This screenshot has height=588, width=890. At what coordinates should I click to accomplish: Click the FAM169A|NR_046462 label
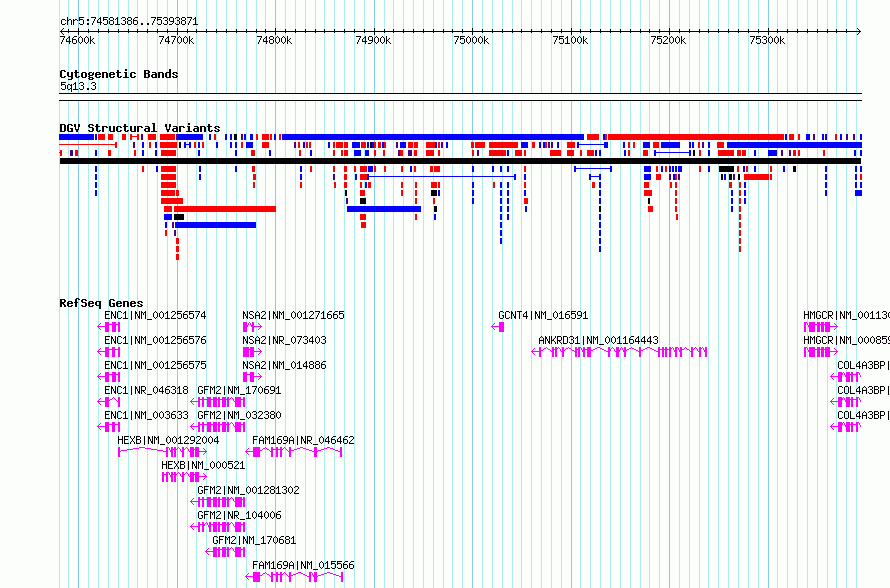[303, 440]
